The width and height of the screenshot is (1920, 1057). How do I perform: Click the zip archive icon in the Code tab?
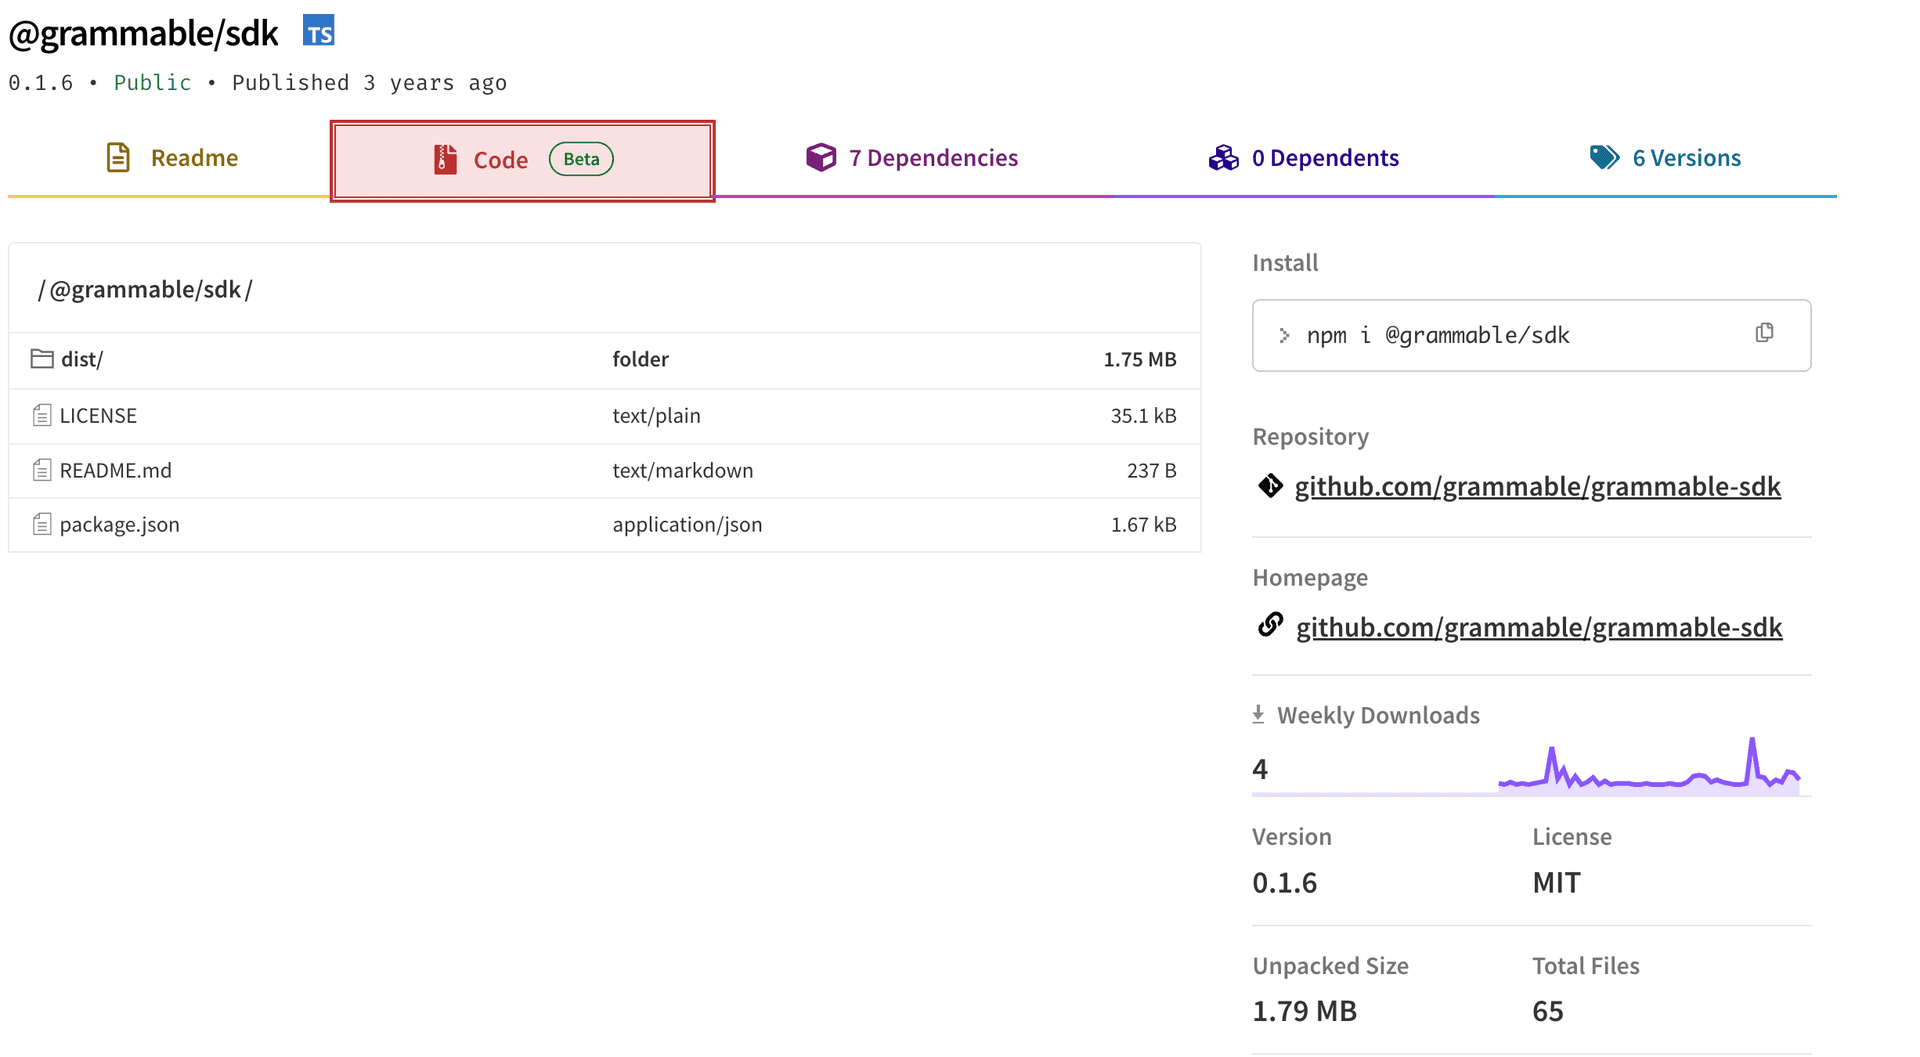click(444, 159)
